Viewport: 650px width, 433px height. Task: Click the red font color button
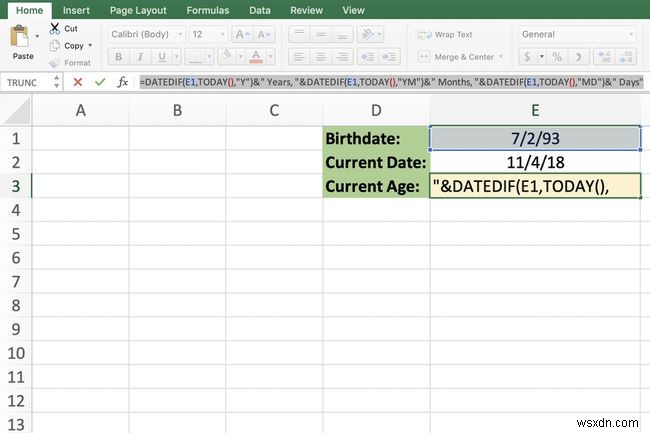point(257,57)
